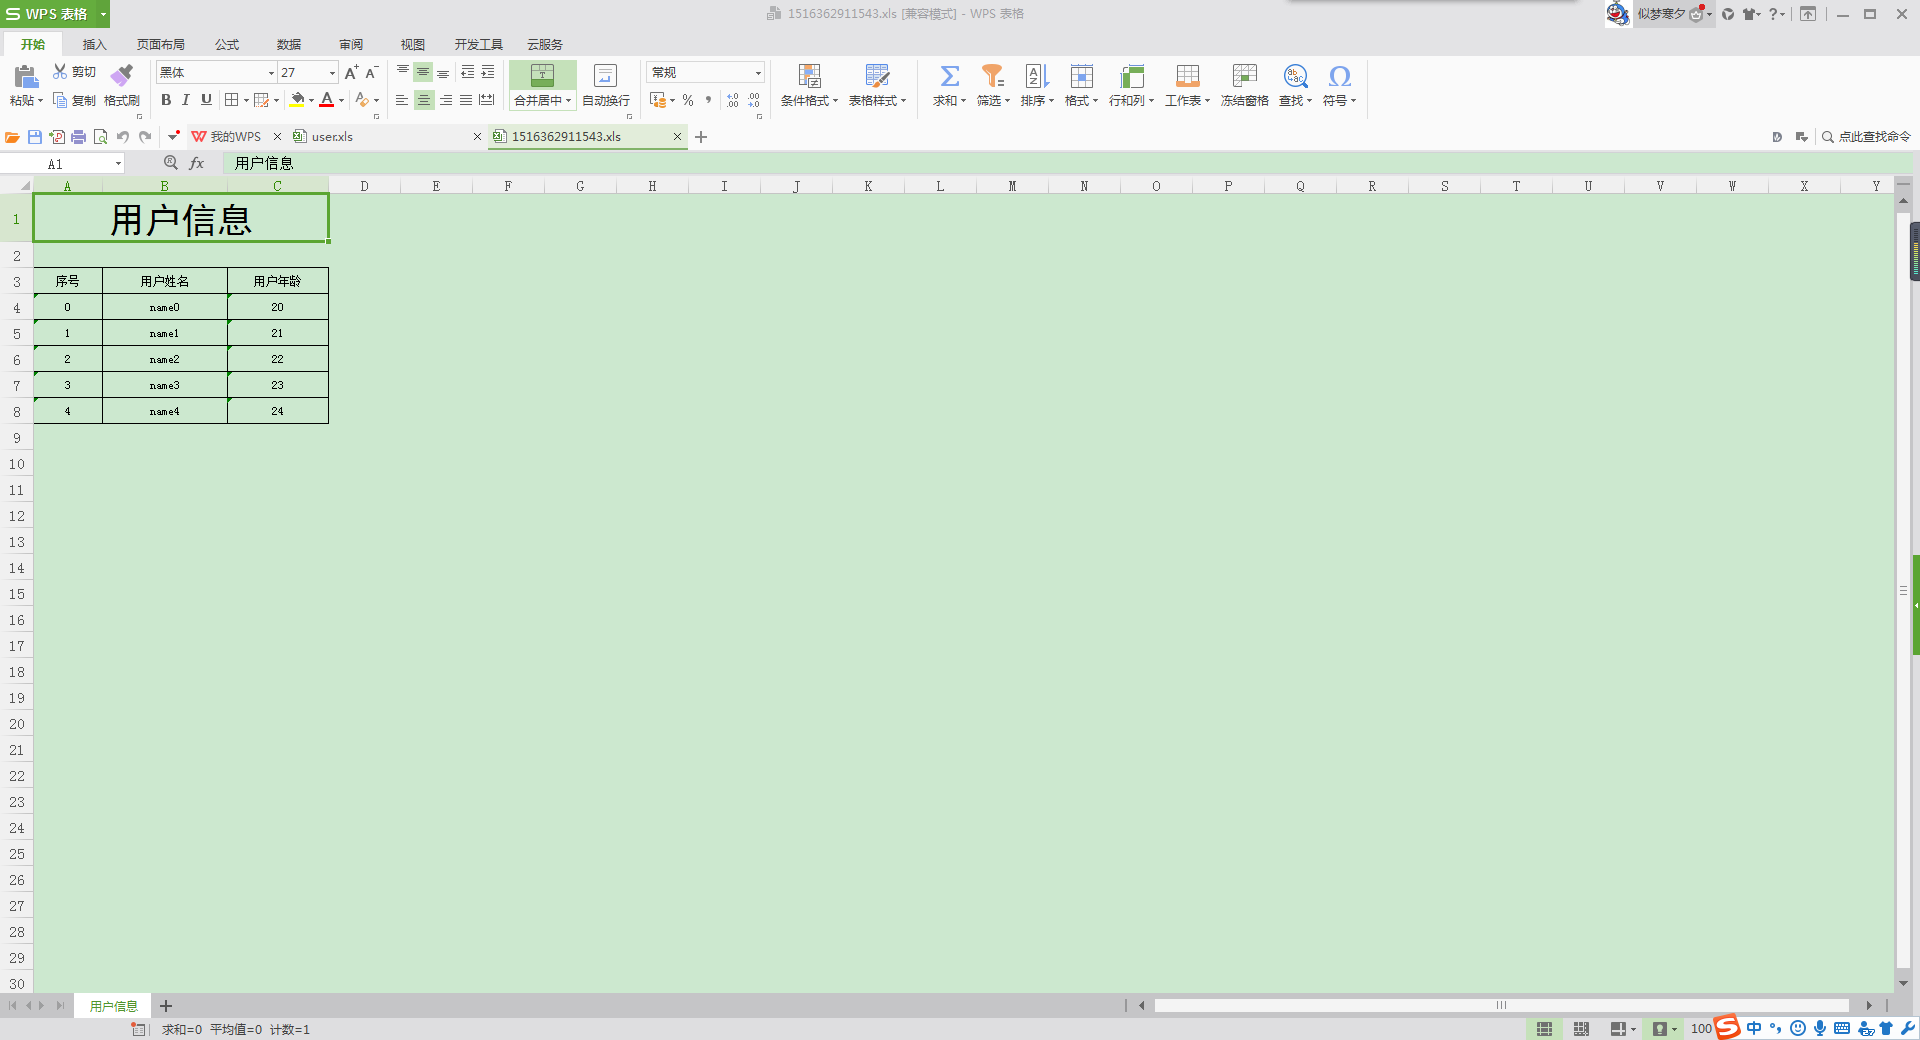The image size is (1920, 1040).
Task: Click the Paste clipboard icon
Action: [x=25, y=75]
